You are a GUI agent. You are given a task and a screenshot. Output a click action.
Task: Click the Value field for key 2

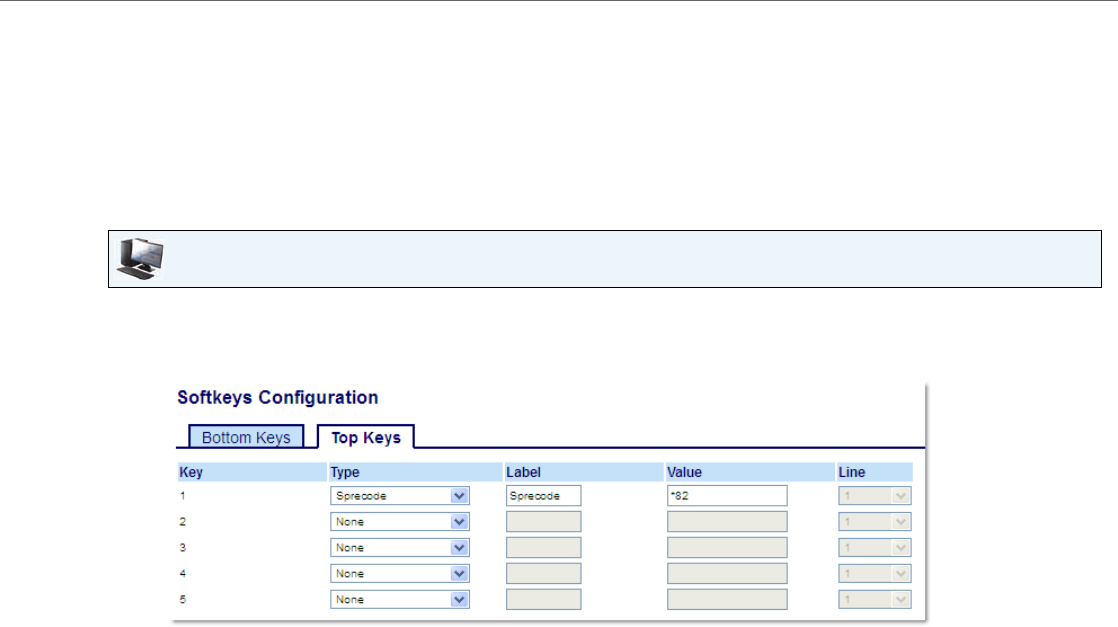click(x=726, y=521)
